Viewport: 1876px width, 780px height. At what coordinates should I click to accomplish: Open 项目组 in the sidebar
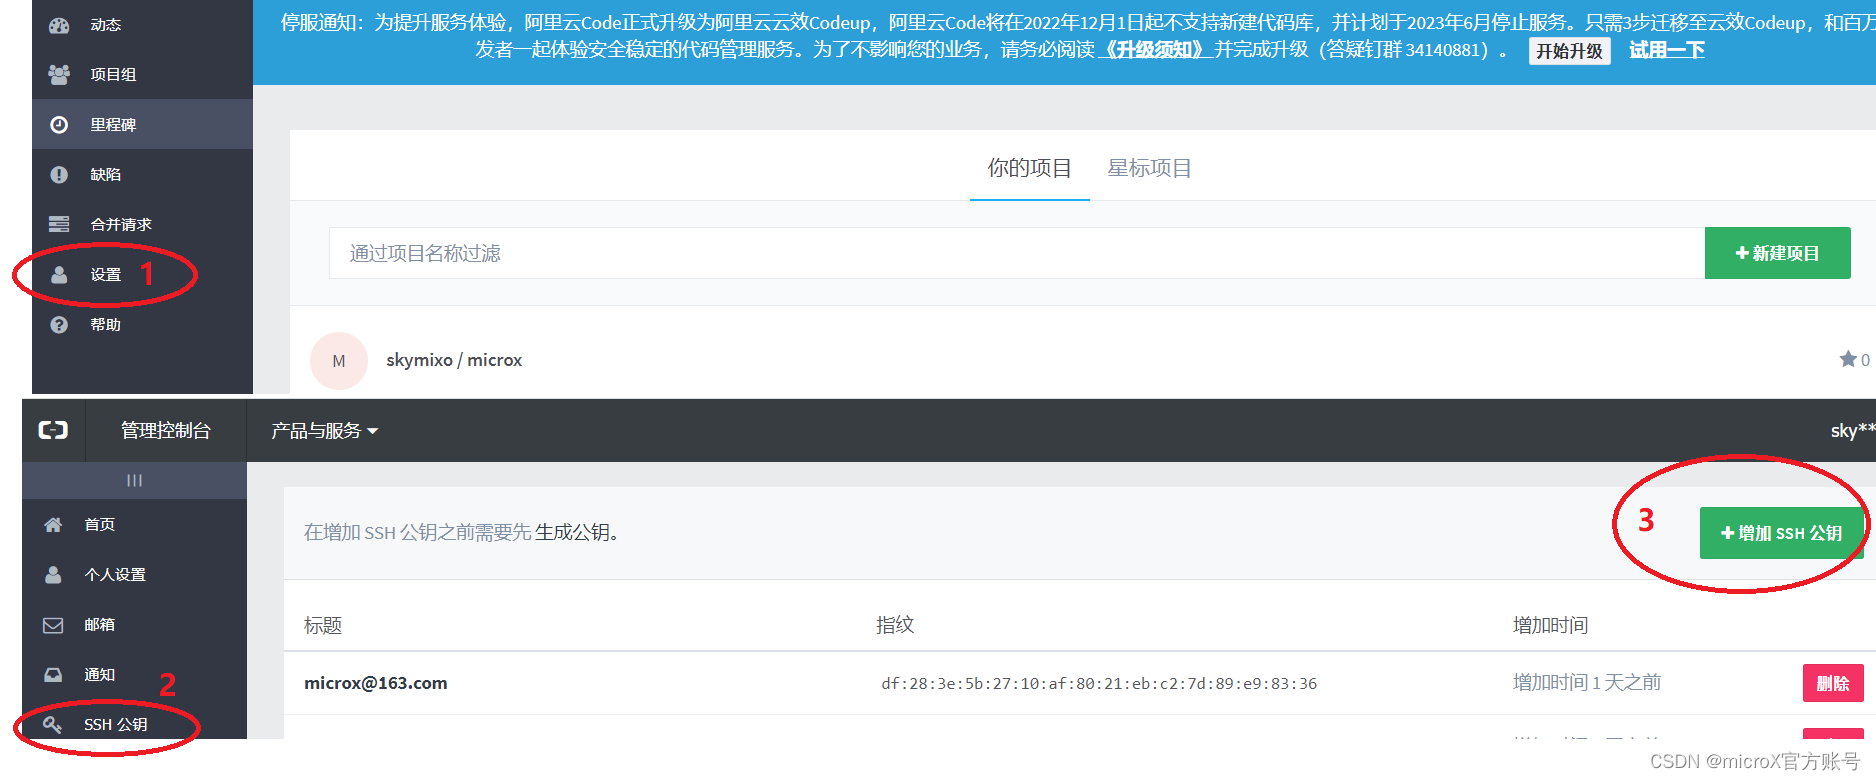click(x=113, y=74)
